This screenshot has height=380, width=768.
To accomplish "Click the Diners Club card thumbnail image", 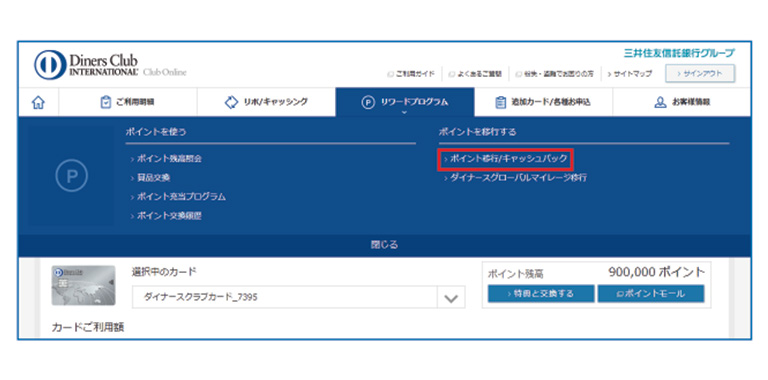I will pyautogui.click(x=83, y=285).
